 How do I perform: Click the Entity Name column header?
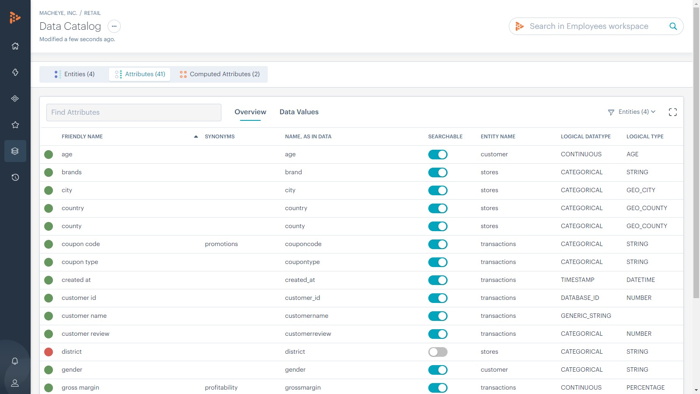tap(498, 137)
